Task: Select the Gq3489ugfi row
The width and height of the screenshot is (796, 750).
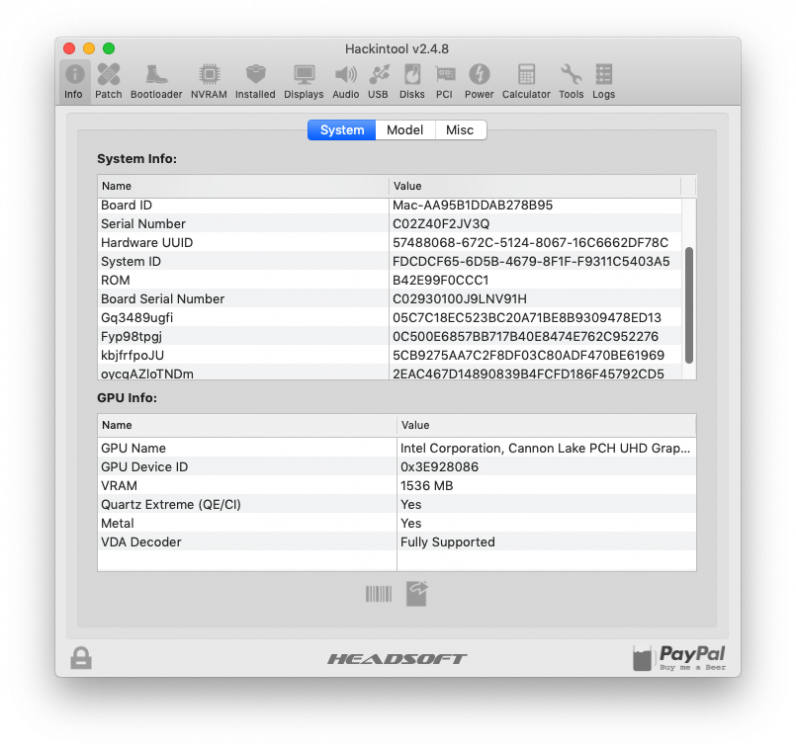Action: click(390, 318)
